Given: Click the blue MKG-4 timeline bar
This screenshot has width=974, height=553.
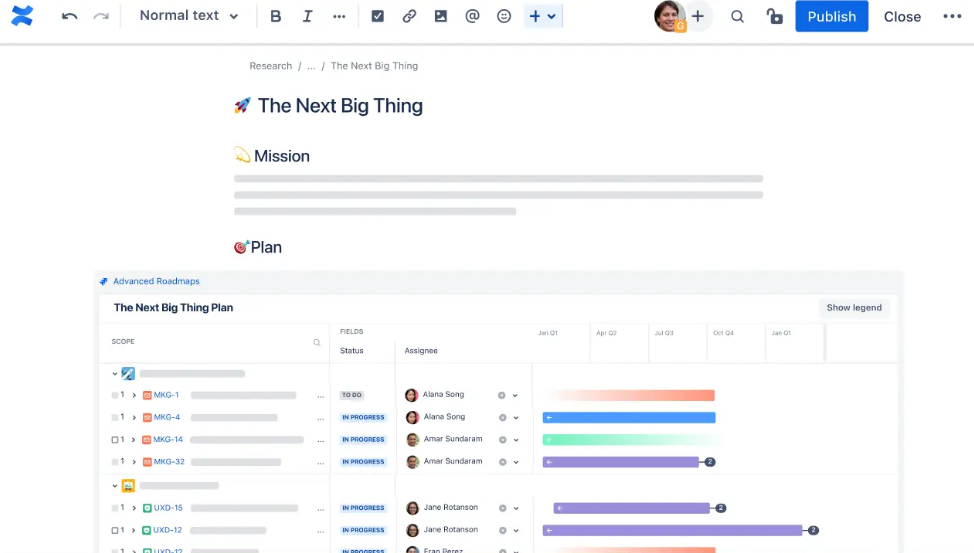Looking at the screenshot, I should pyautogui.click(x=630, y=417).
